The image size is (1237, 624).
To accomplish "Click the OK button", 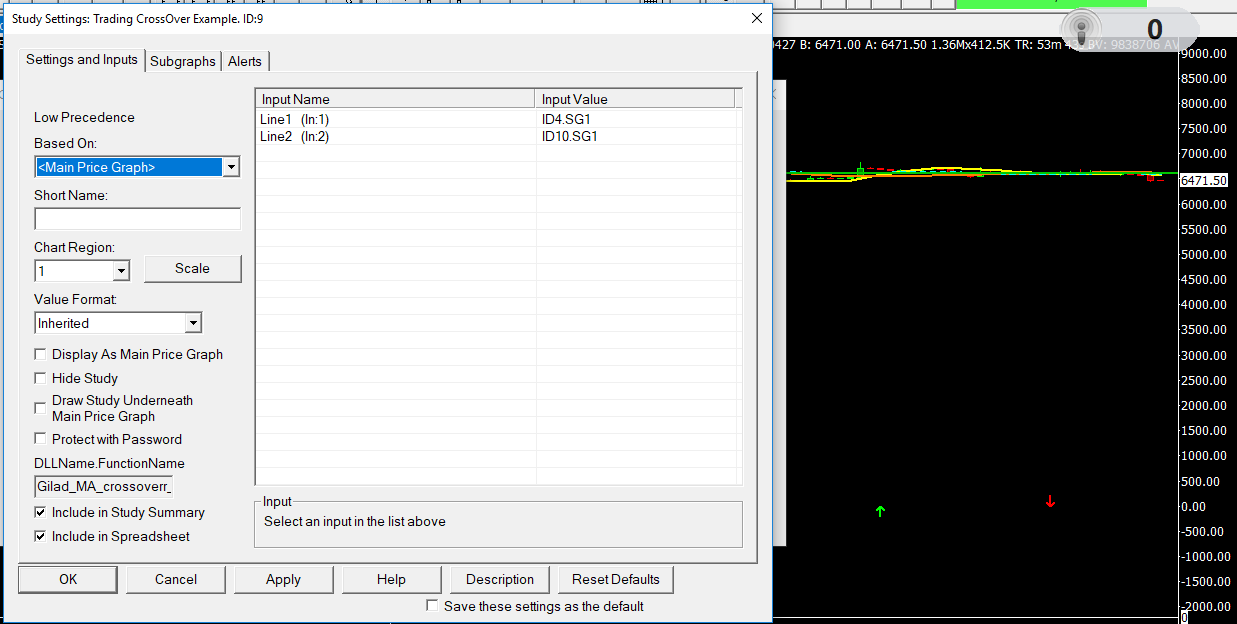I will pos(67,579).
